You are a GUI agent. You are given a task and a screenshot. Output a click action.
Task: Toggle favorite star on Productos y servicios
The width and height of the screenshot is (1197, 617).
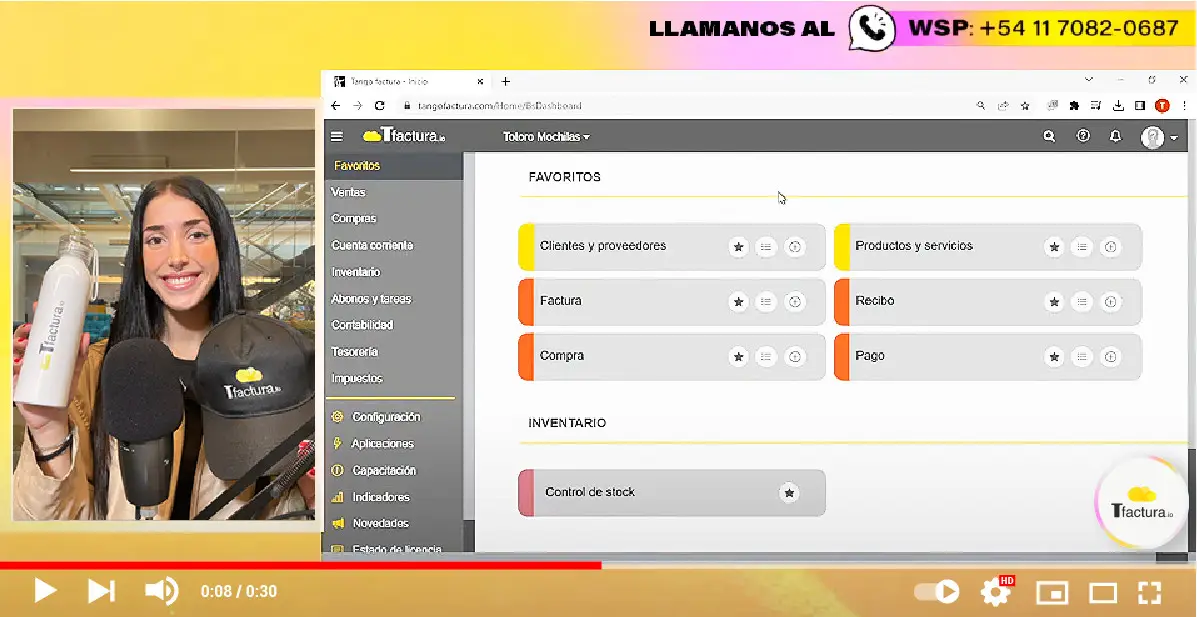tap(1053, 247)
